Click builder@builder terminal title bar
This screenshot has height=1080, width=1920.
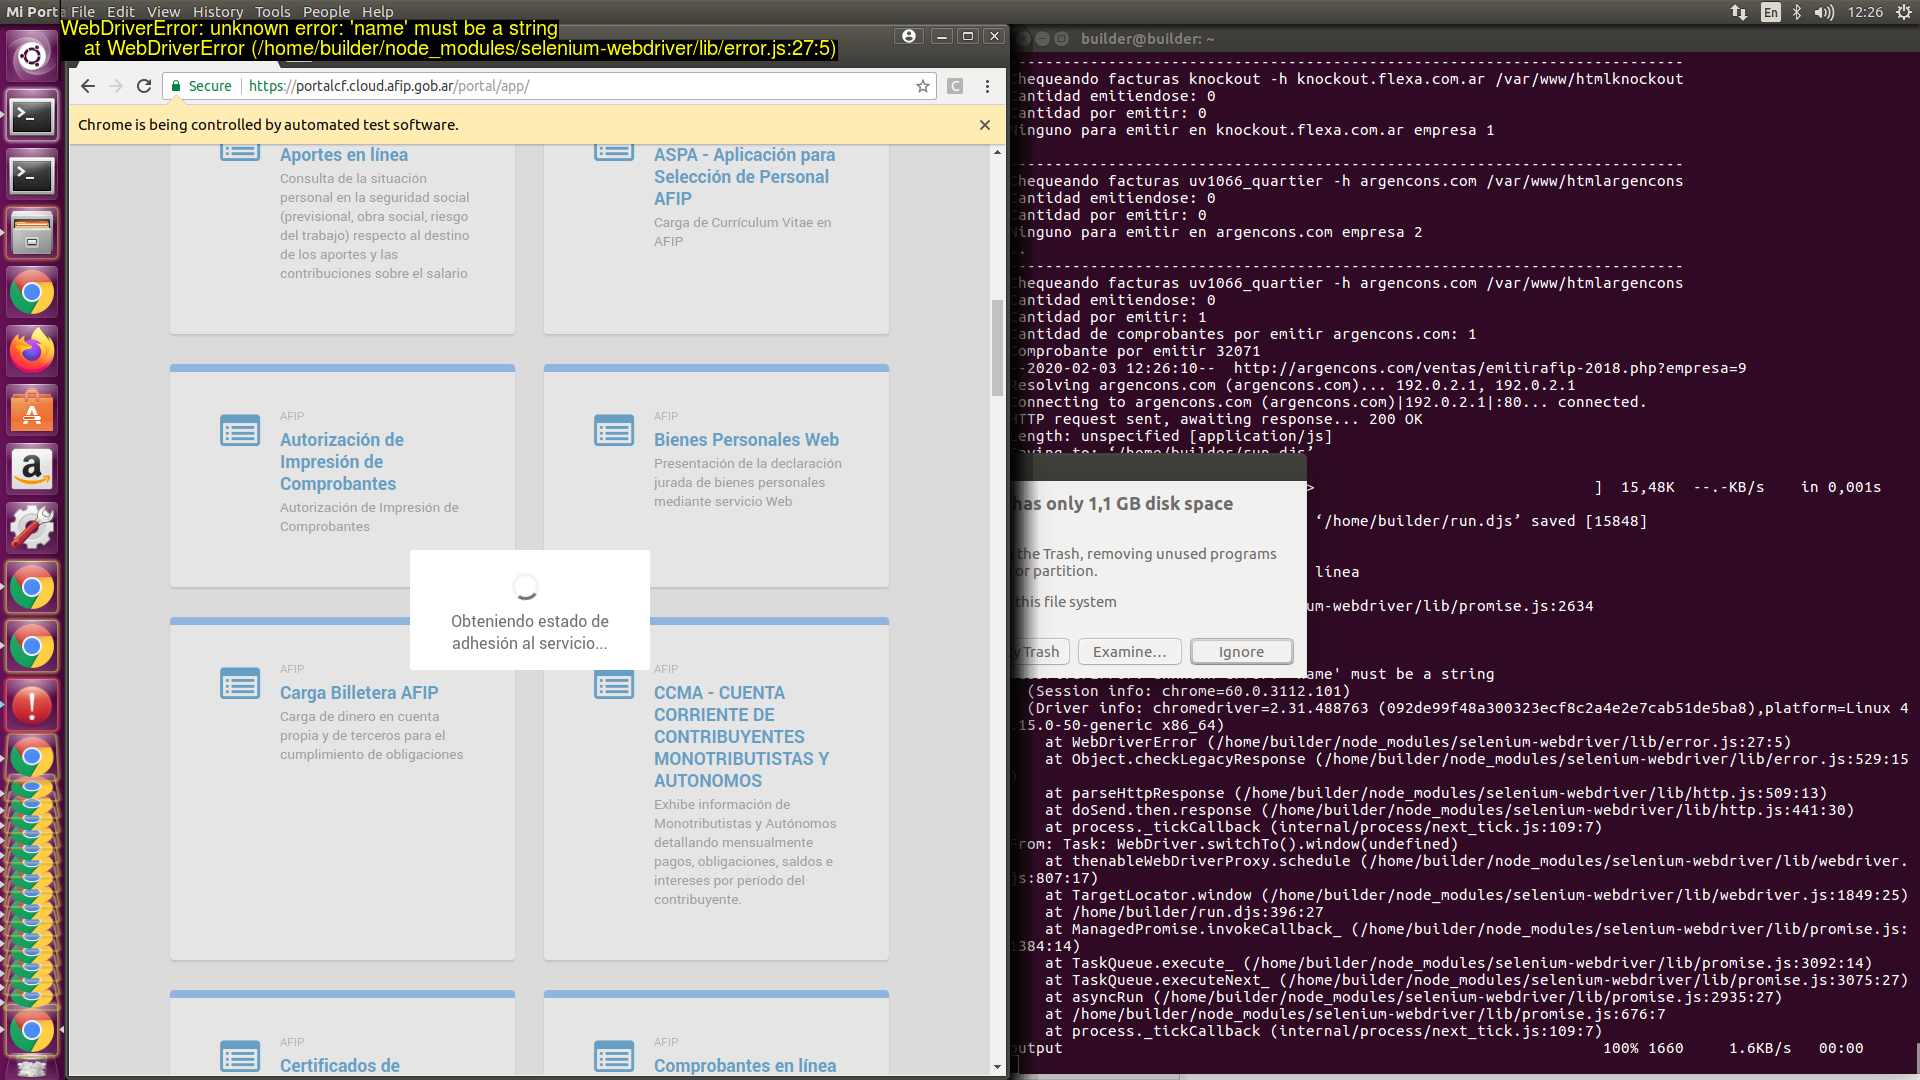tap(1464, 39)
